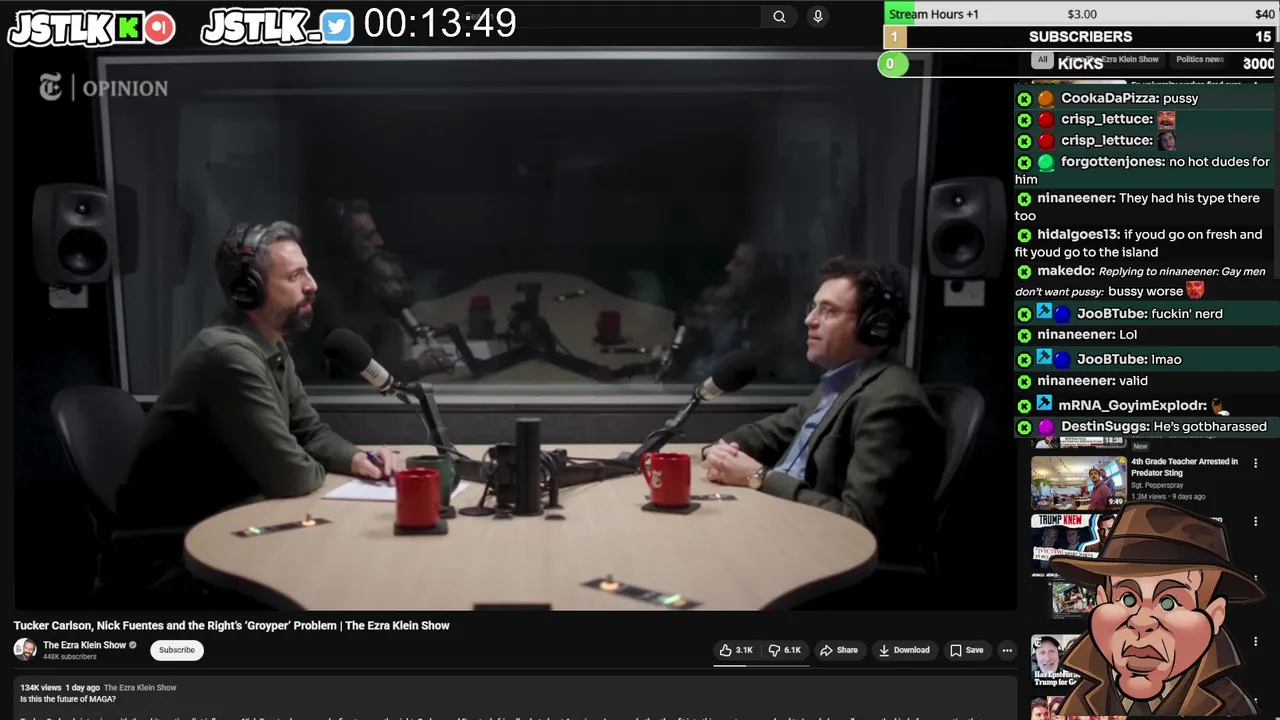Click CookaDaPizza's orange chat badge

pyautogui.click(x=1045, y=99)
